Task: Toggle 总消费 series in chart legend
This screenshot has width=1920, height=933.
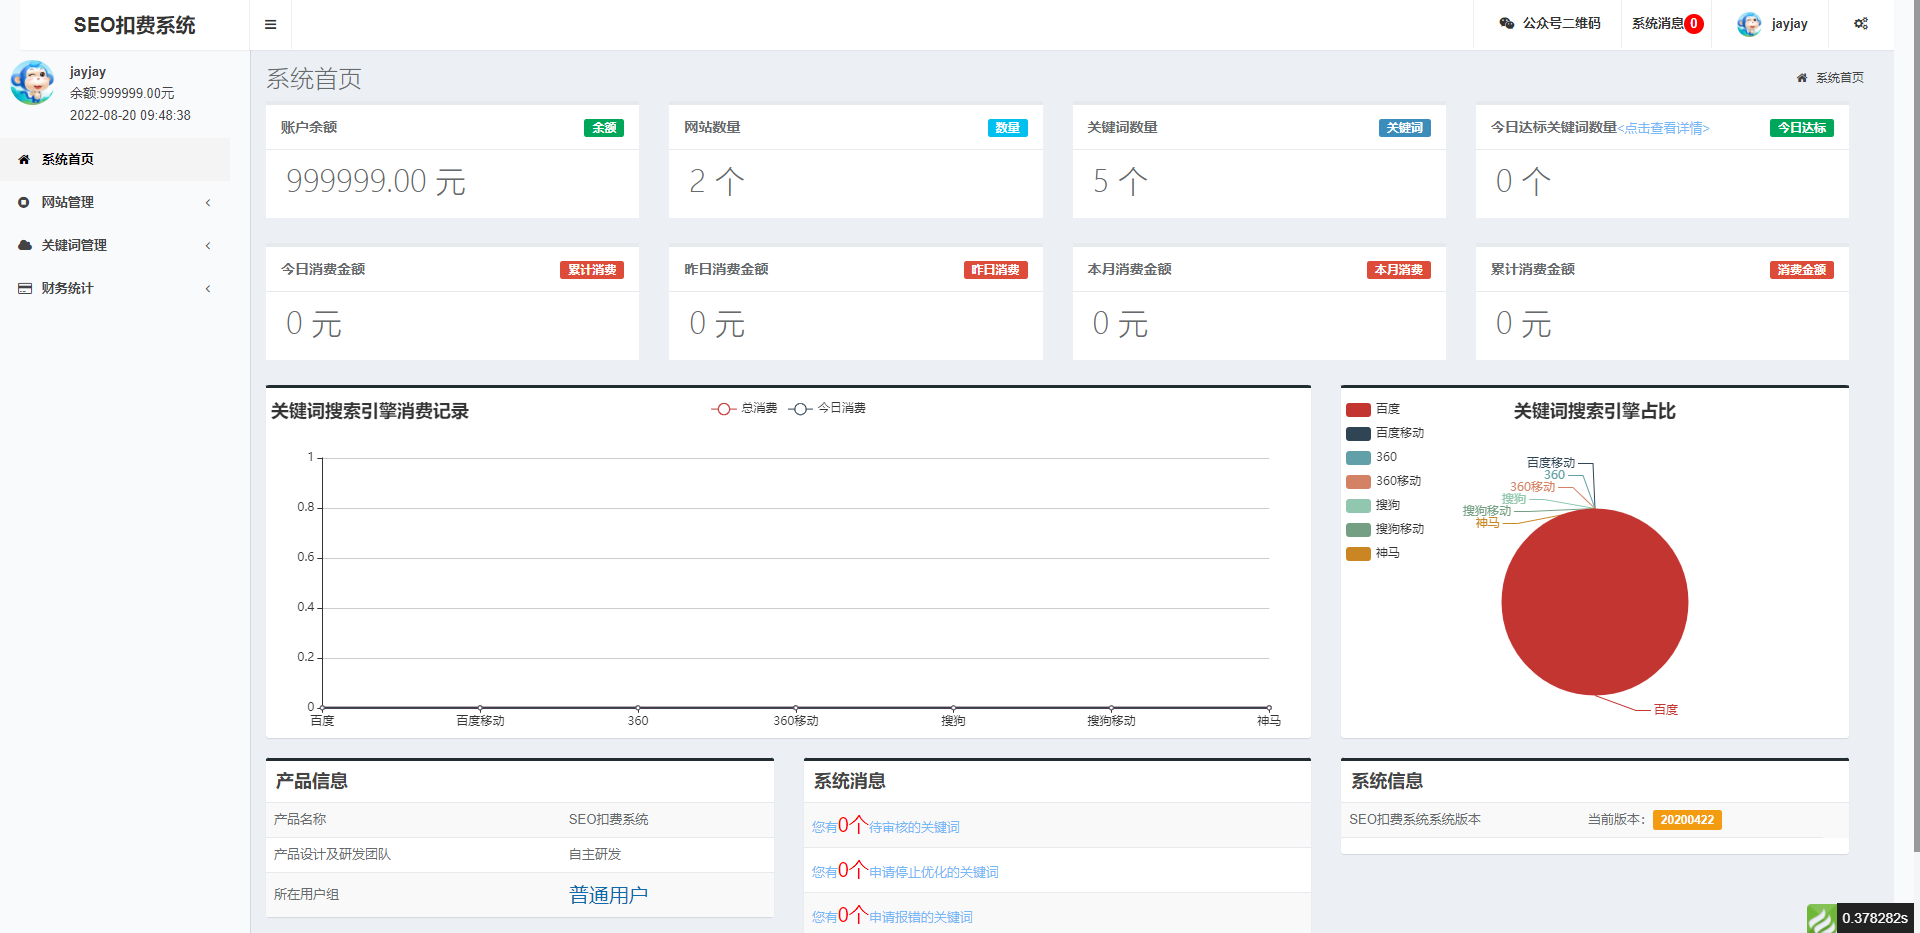Action: (744, 408)
